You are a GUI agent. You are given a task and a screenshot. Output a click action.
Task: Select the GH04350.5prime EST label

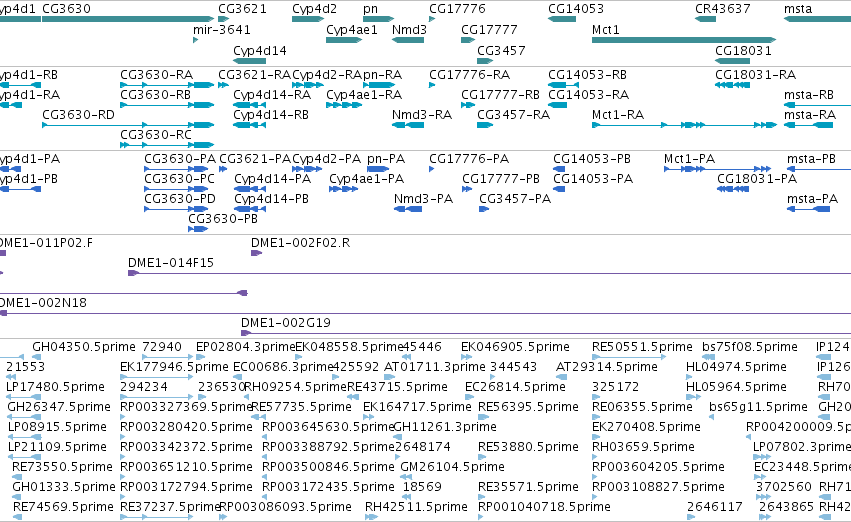[x=84, y=346]
